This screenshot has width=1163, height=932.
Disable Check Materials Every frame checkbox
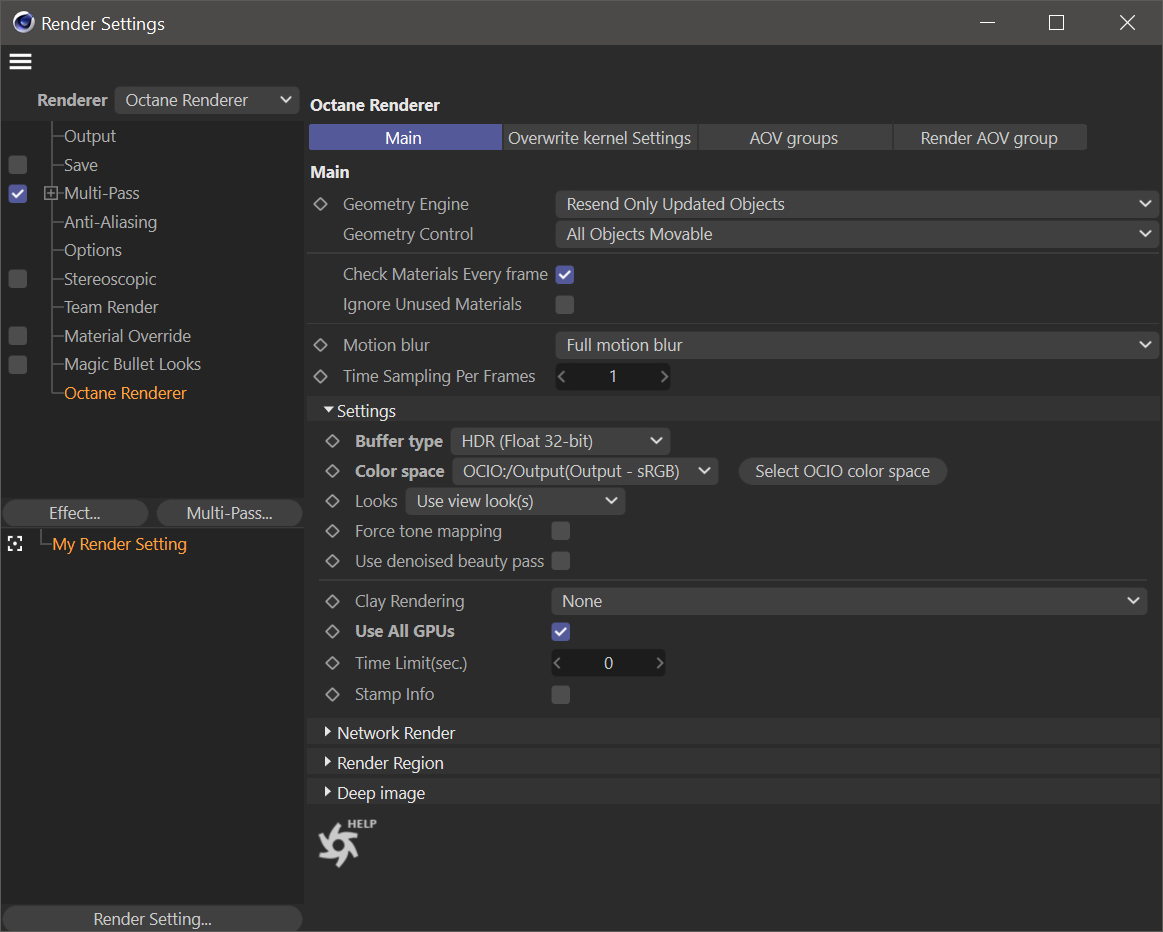pos(564,274)
